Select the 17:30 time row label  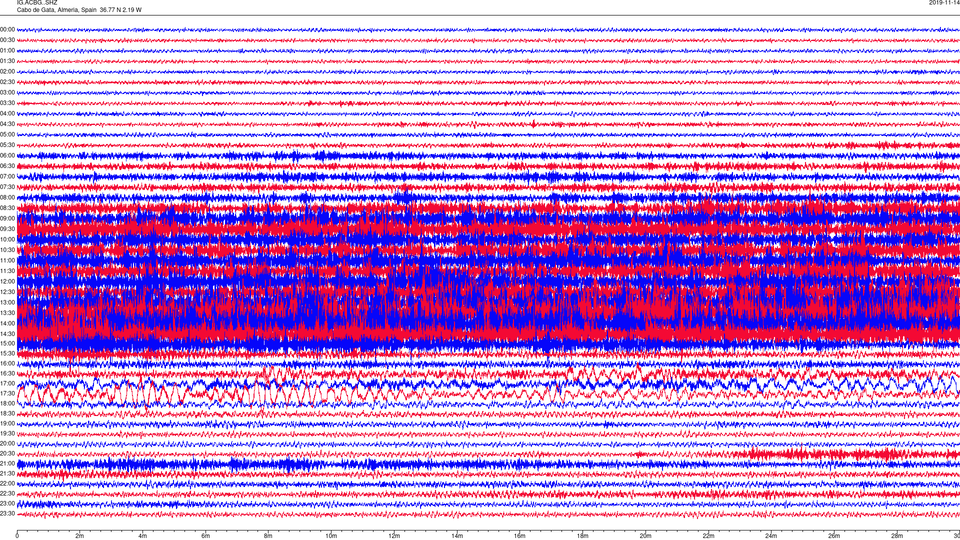pos(7,394)
